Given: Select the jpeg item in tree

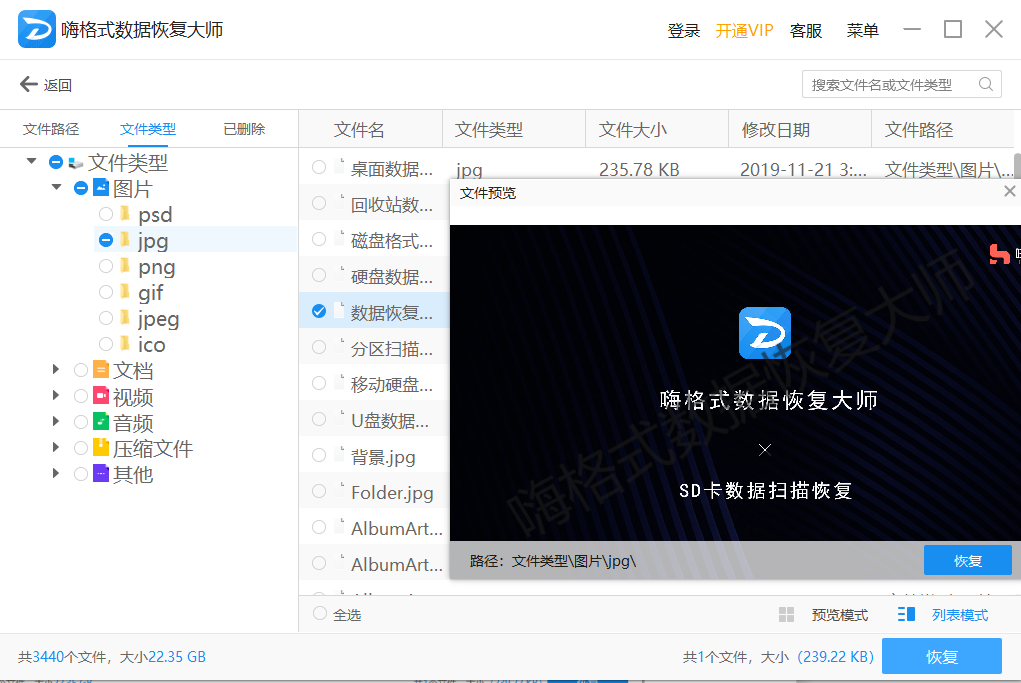Looking at the screenshot, I should click(158, 318).
